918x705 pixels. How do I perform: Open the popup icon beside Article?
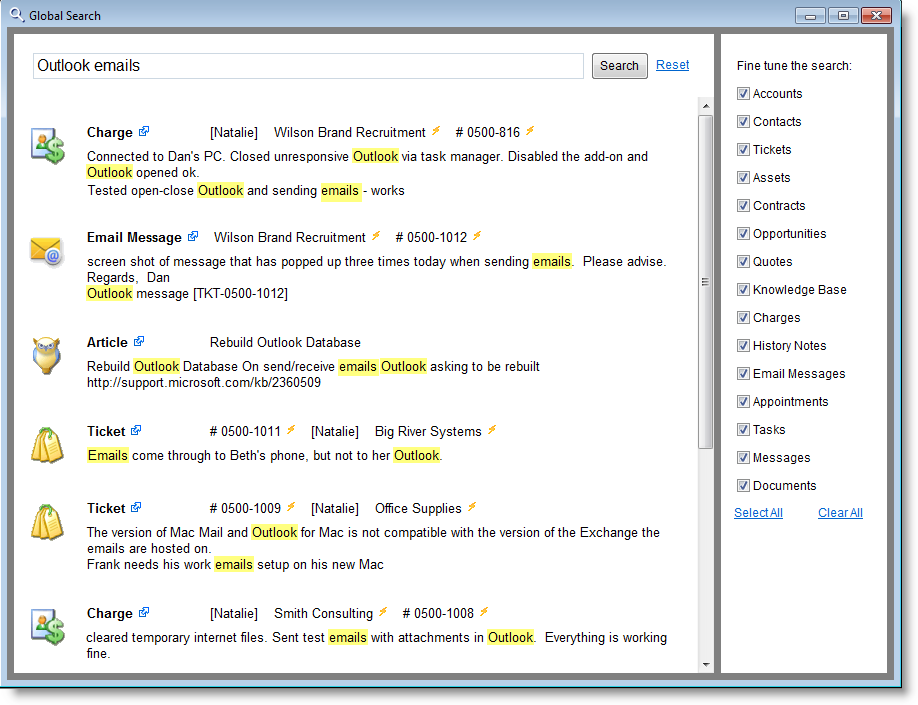point(139,342)
